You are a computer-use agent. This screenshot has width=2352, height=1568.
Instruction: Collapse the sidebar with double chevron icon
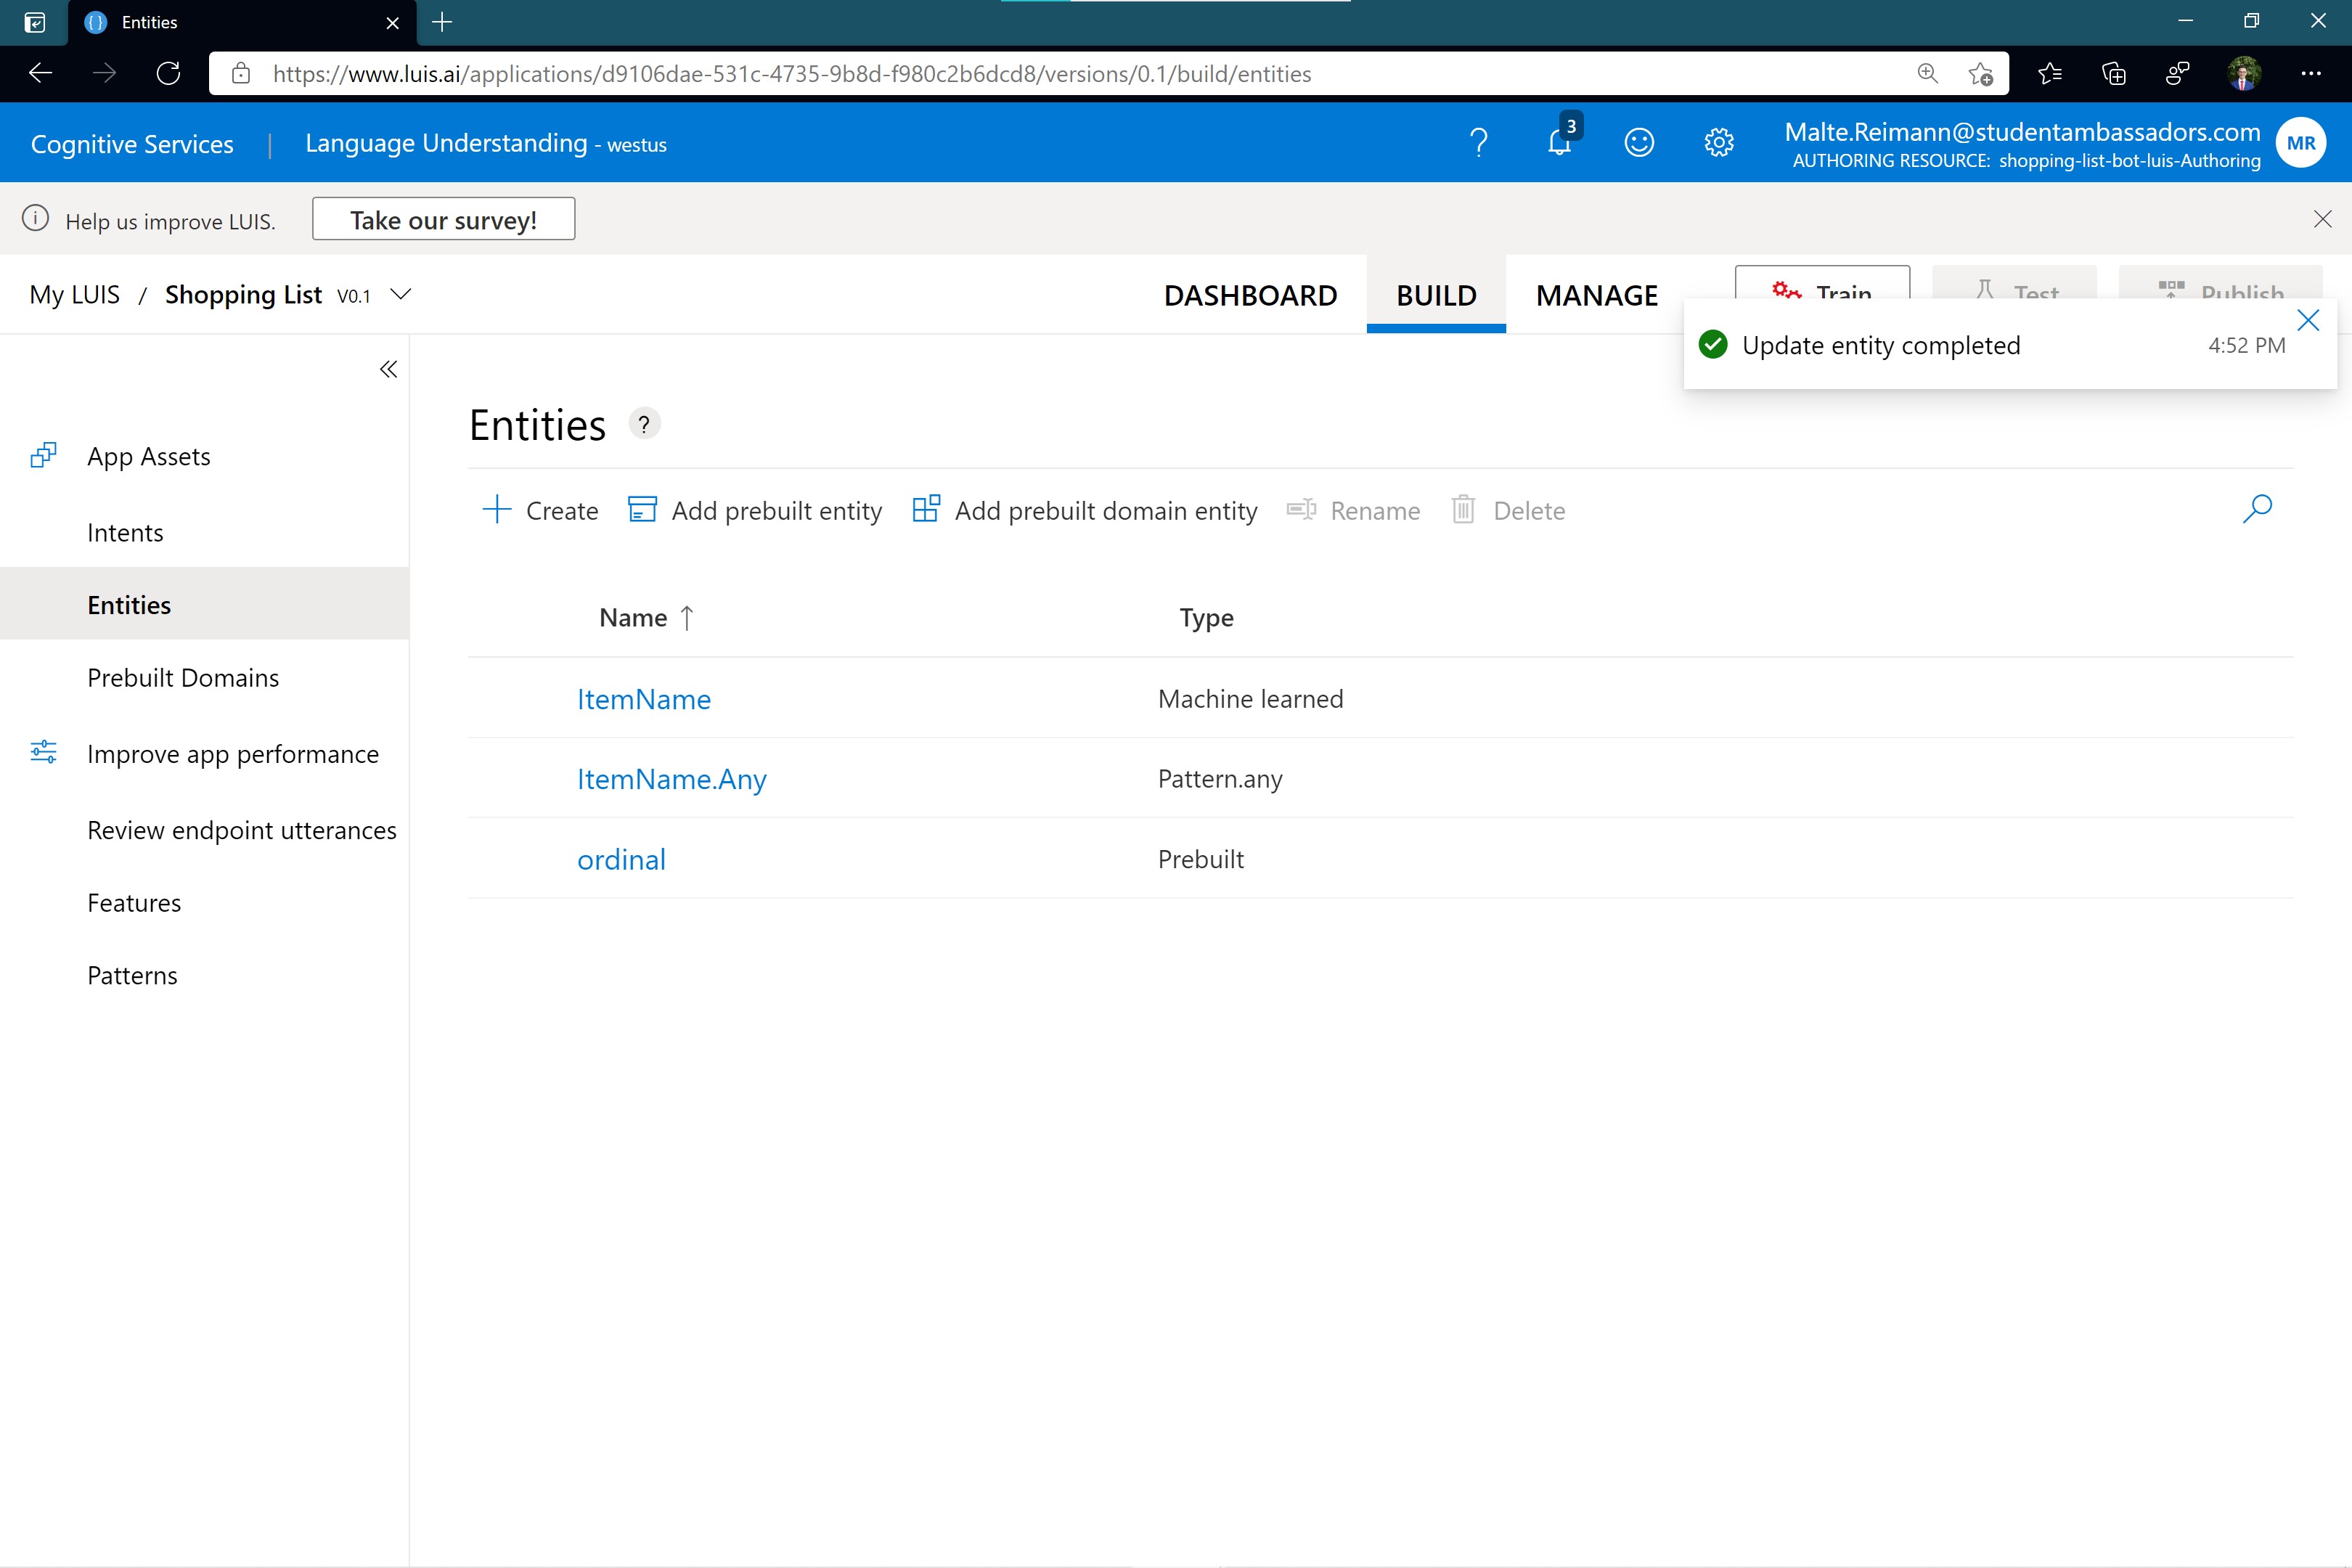[388, 370]
